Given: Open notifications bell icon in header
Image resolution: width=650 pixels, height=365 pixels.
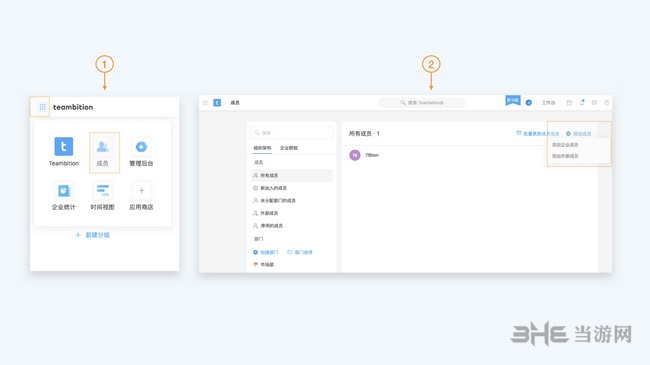Looking at the screenshot, I should [x=582, y=102].
